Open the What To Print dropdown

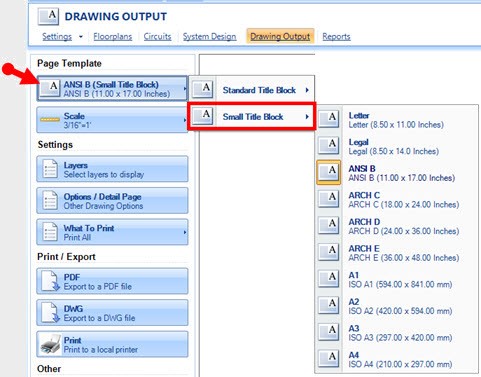tap(112, 232)
